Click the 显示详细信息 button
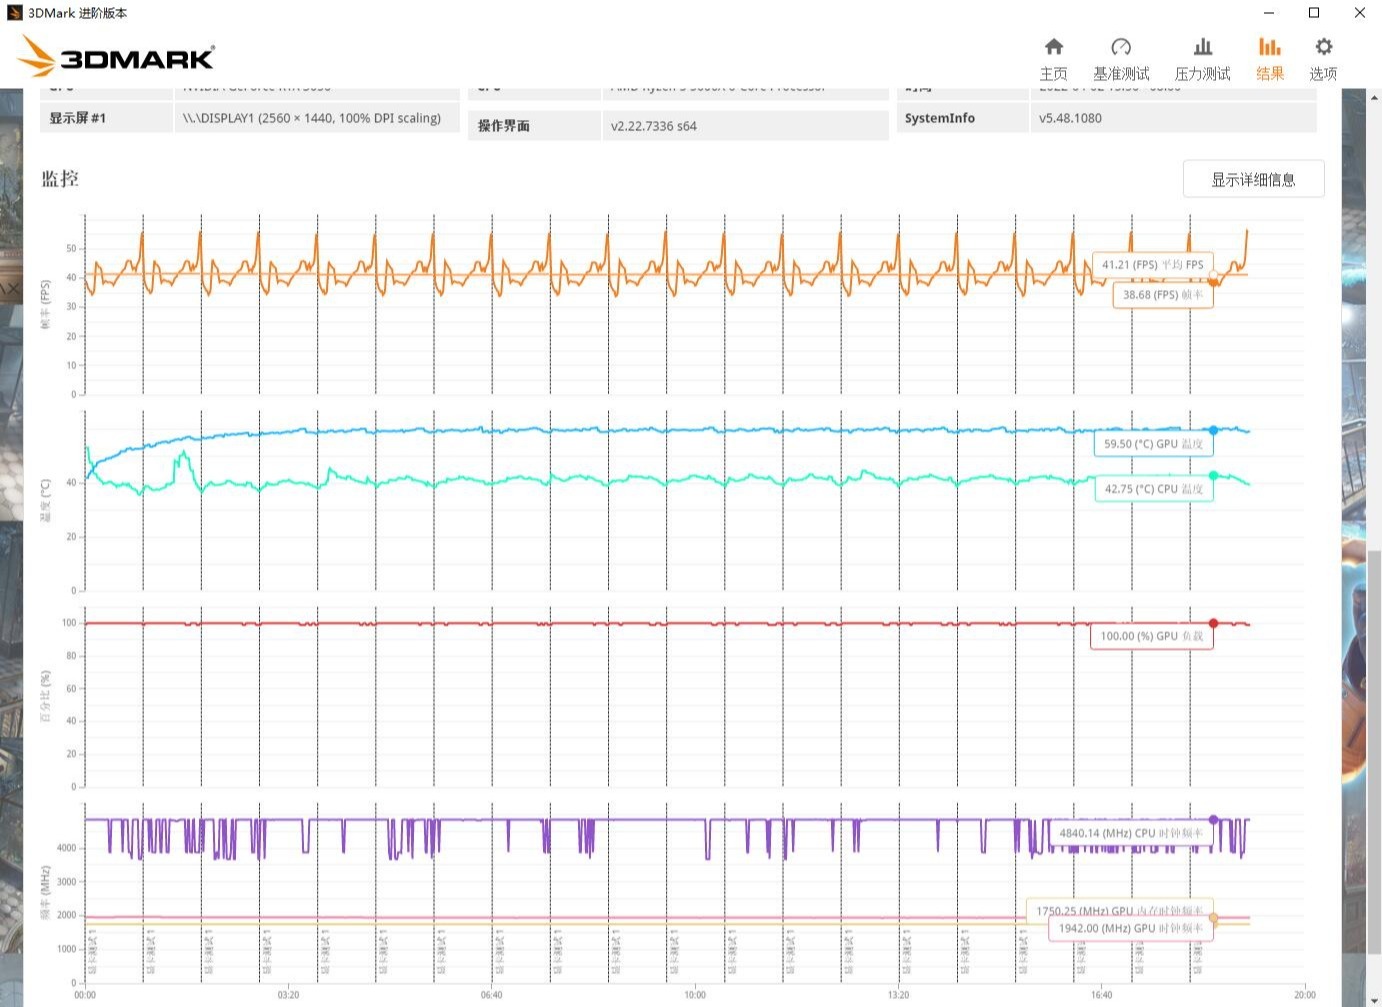This screenshot has width=1382, height=1007. tap(1253, 179)
